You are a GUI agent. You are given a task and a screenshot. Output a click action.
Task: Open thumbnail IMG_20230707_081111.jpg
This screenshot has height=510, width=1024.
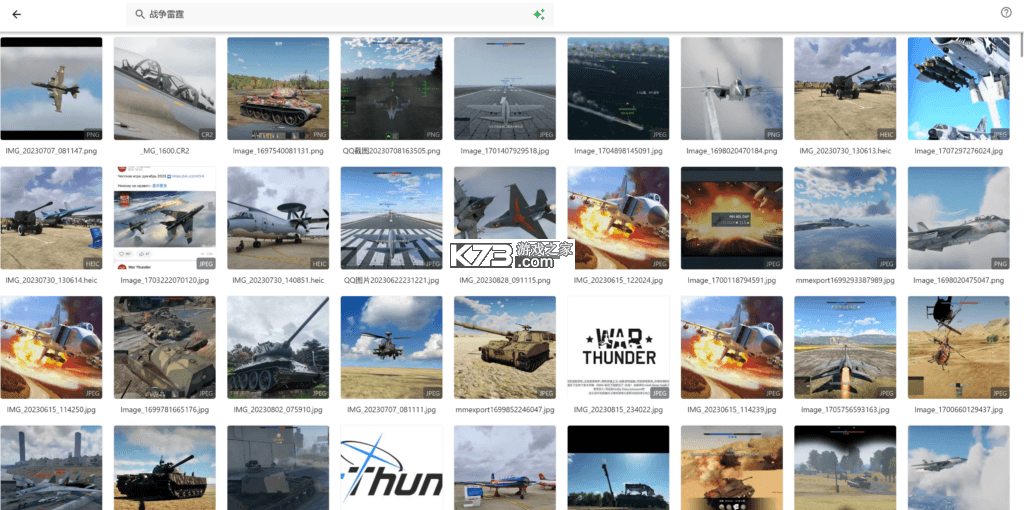[x=391, y=347]
